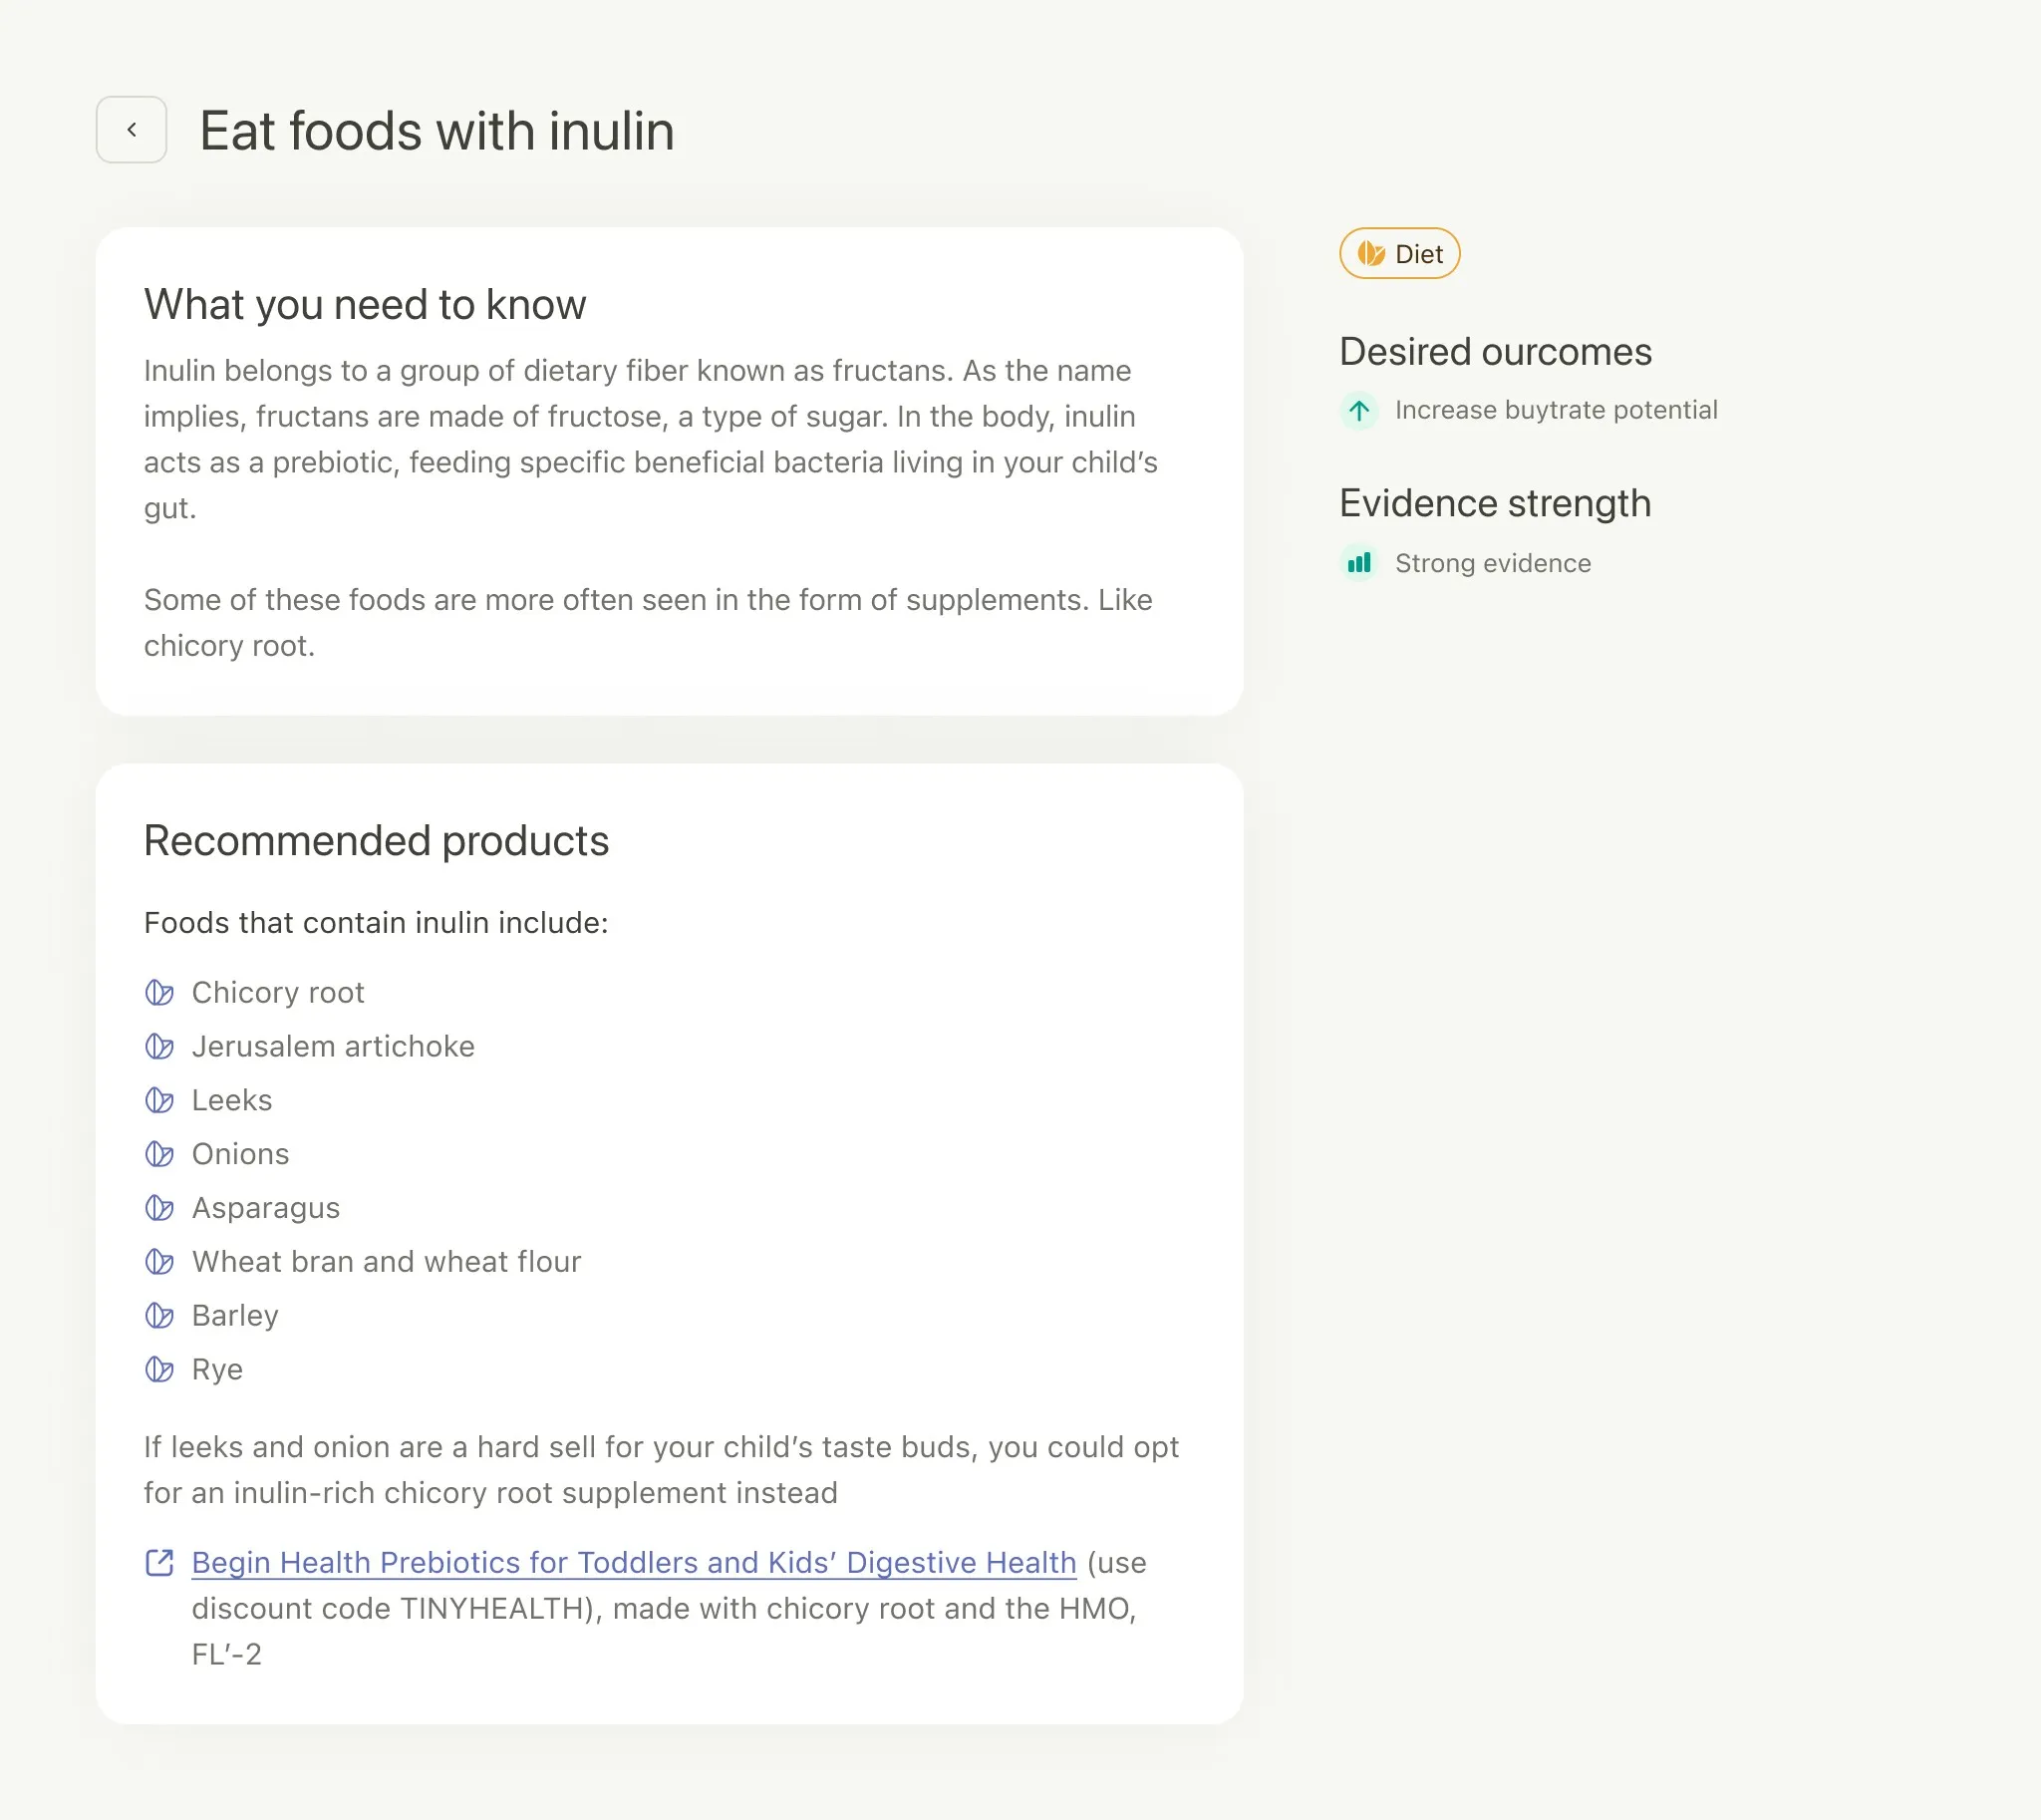
Task: Click the Strong evidence label text
Action: click(1494, 563)
